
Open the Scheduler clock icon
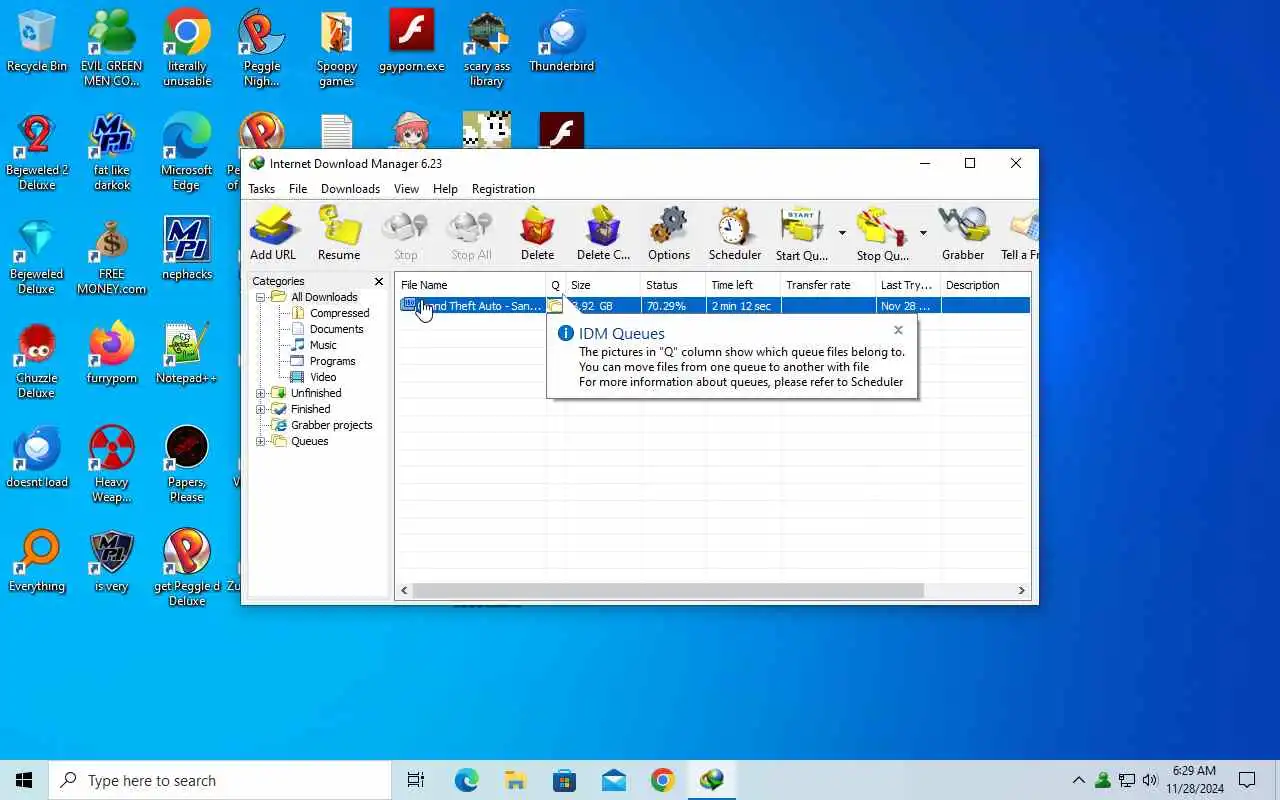[x=735, y=233]
